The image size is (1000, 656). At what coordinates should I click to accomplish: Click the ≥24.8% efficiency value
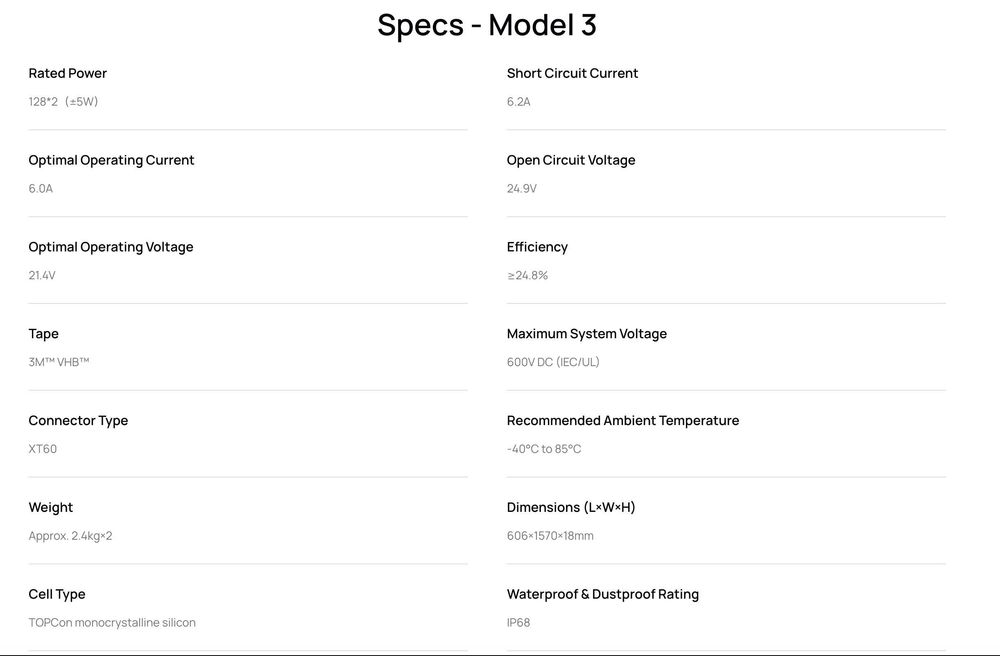tap(527, 275)
